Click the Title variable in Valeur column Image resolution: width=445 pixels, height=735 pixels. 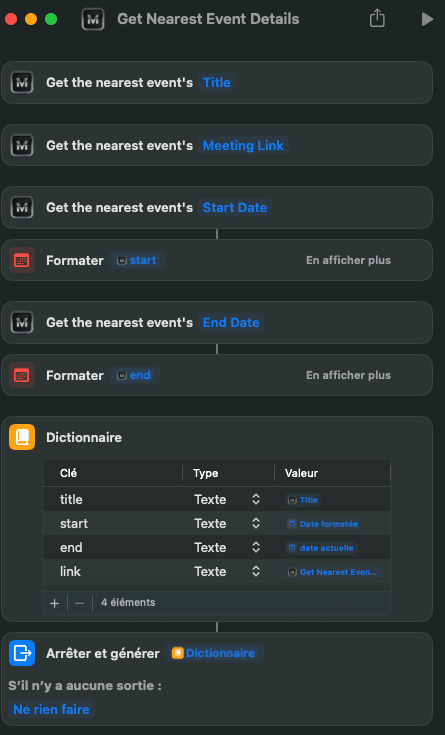point(303,500)
